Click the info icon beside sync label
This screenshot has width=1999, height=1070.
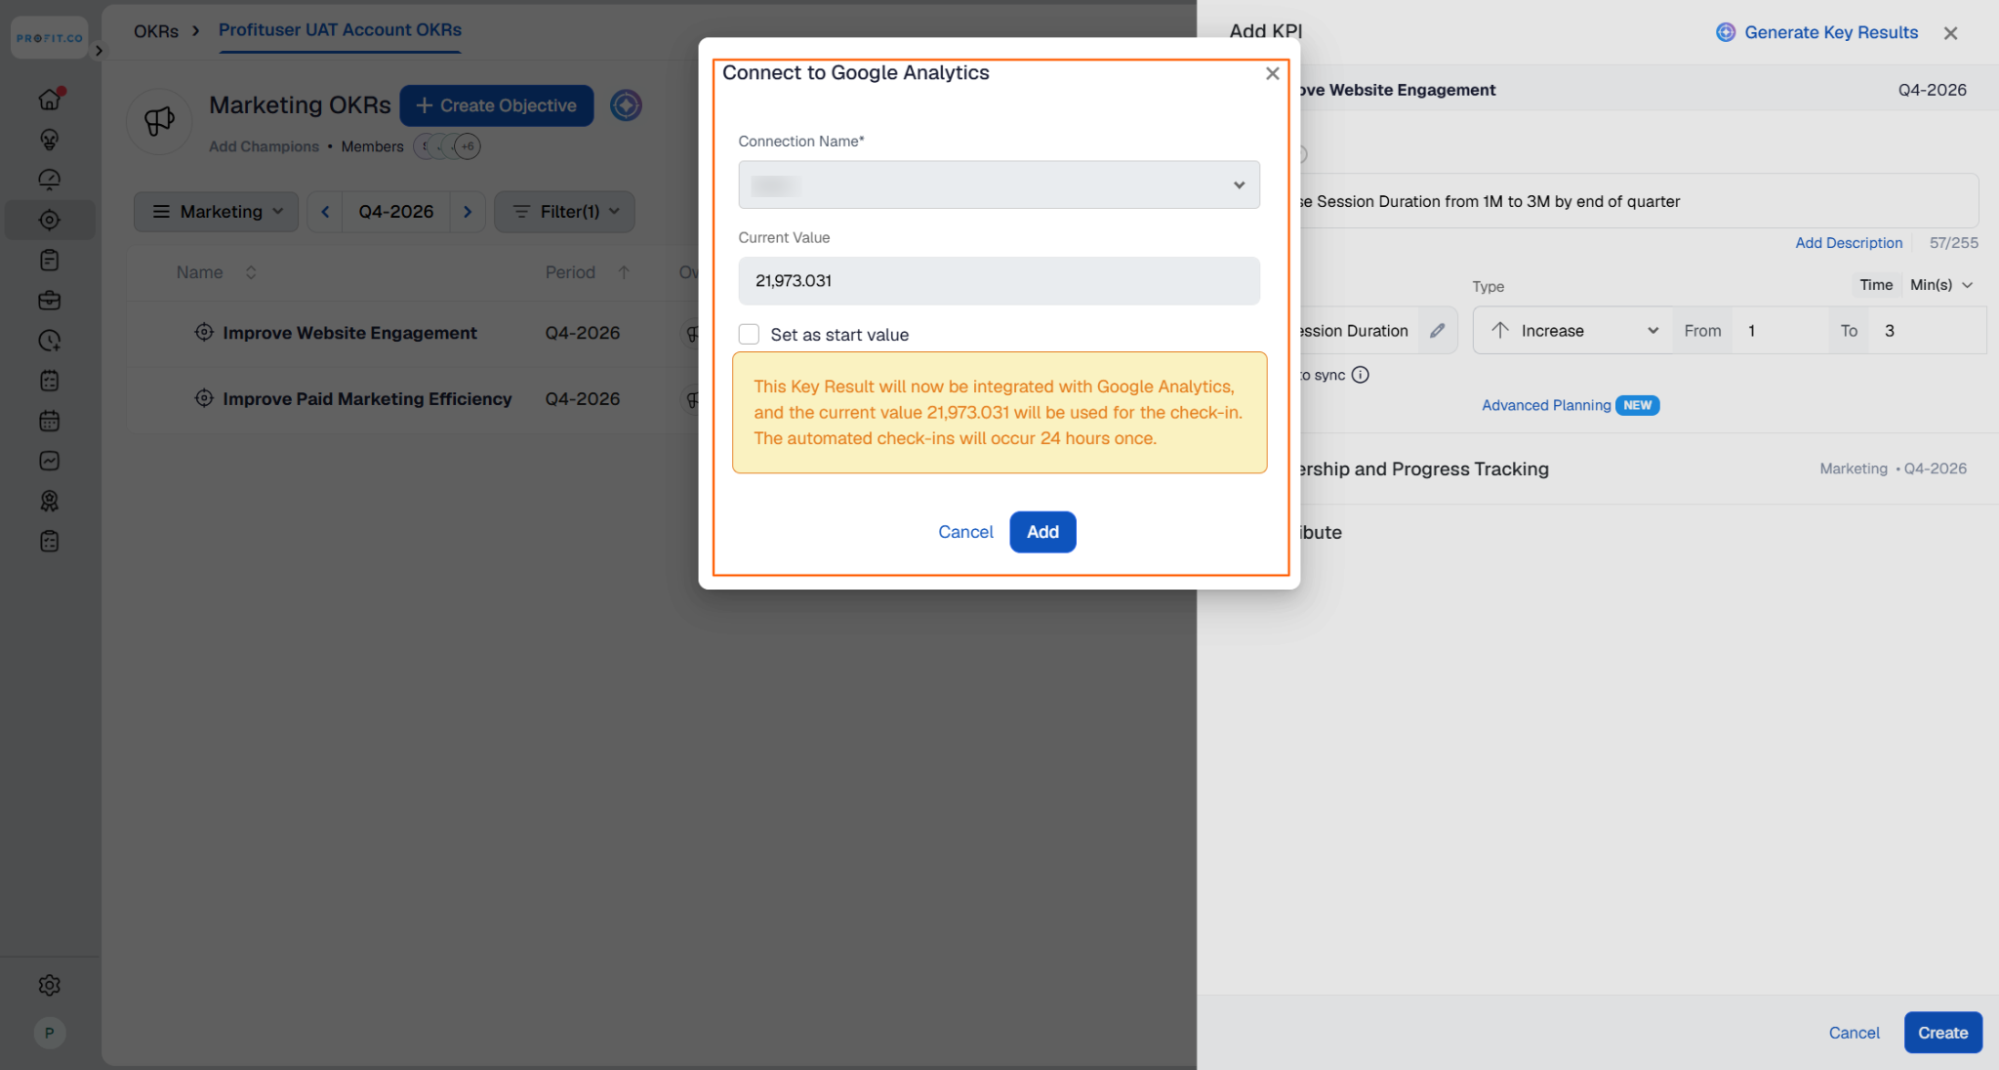pos(1360,375)
